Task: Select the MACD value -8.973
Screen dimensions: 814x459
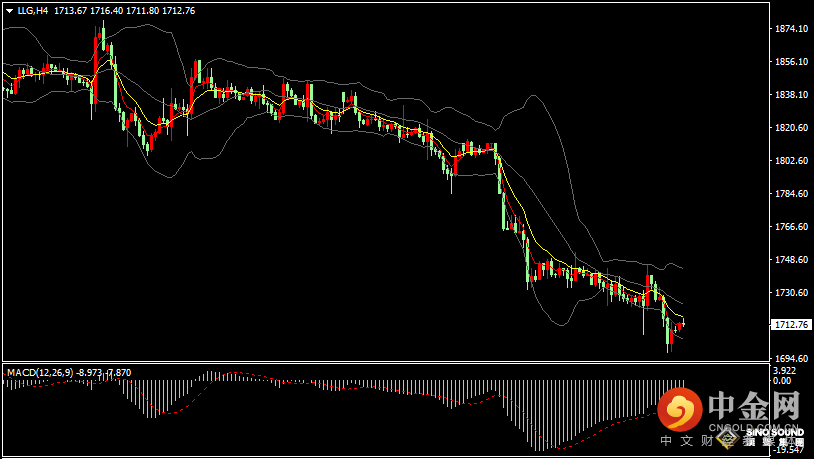Action: tap(90, 373)
